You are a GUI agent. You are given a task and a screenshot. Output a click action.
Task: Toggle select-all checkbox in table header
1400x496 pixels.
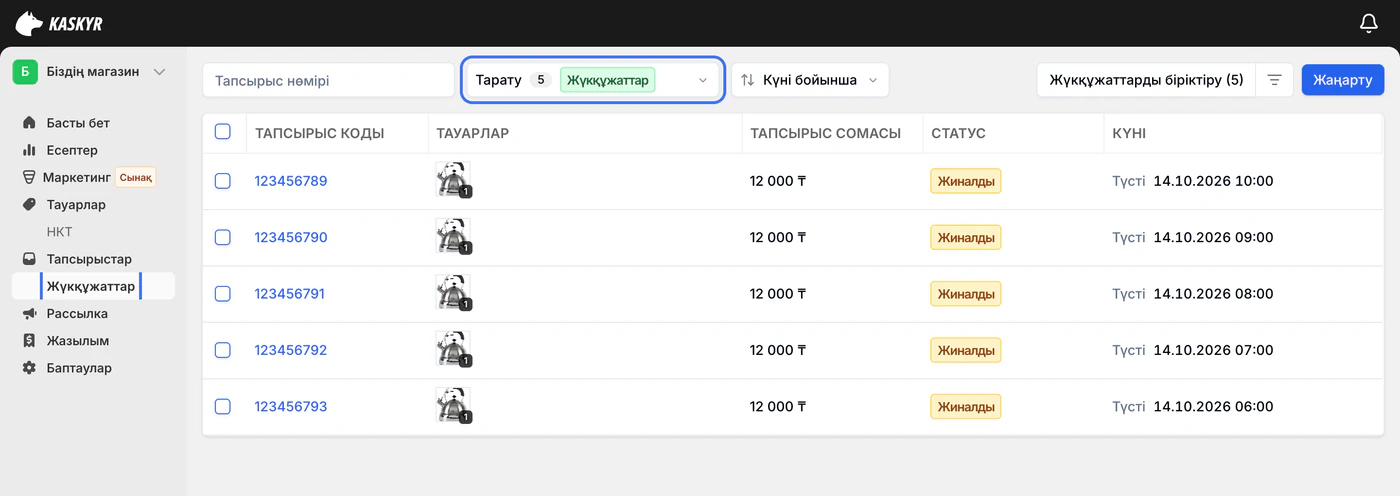(223, 132)
